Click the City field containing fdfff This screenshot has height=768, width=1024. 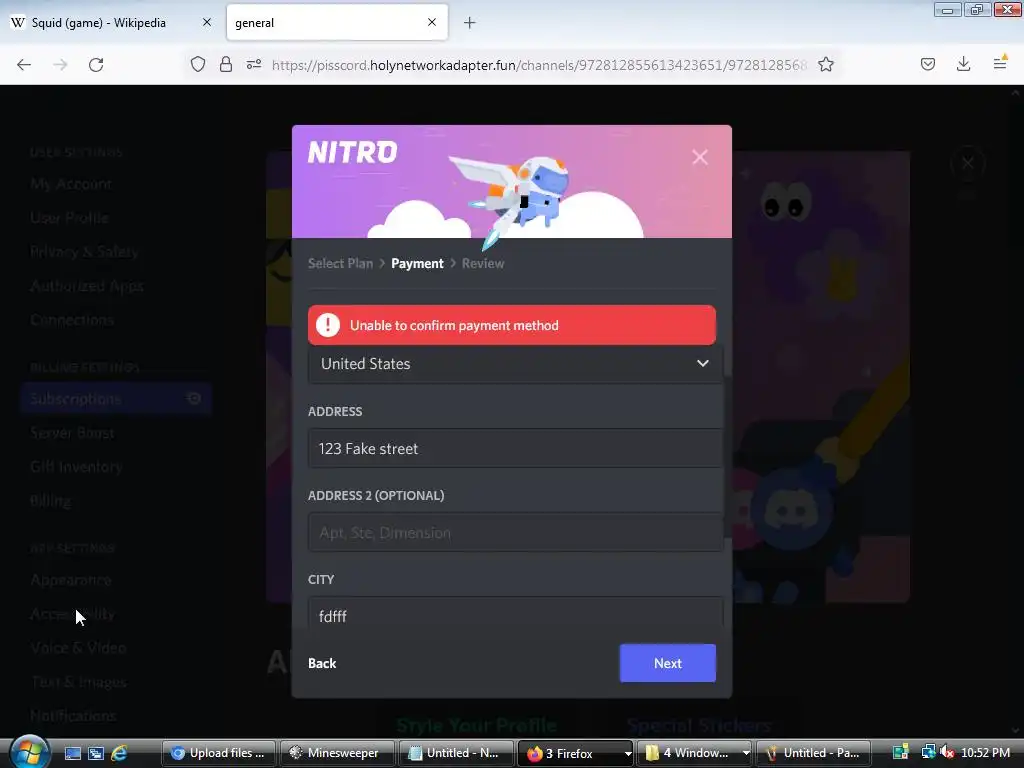[515, 614]
